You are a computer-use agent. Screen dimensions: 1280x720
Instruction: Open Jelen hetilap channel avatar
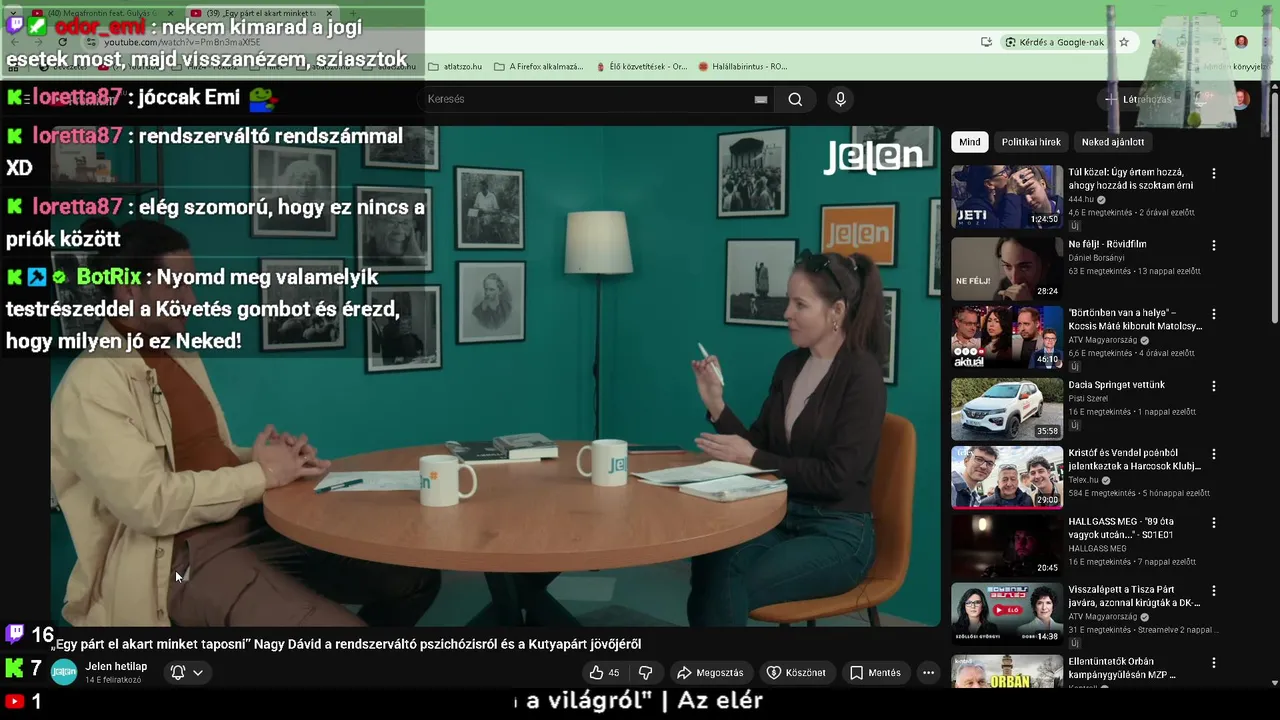(64, 673)
